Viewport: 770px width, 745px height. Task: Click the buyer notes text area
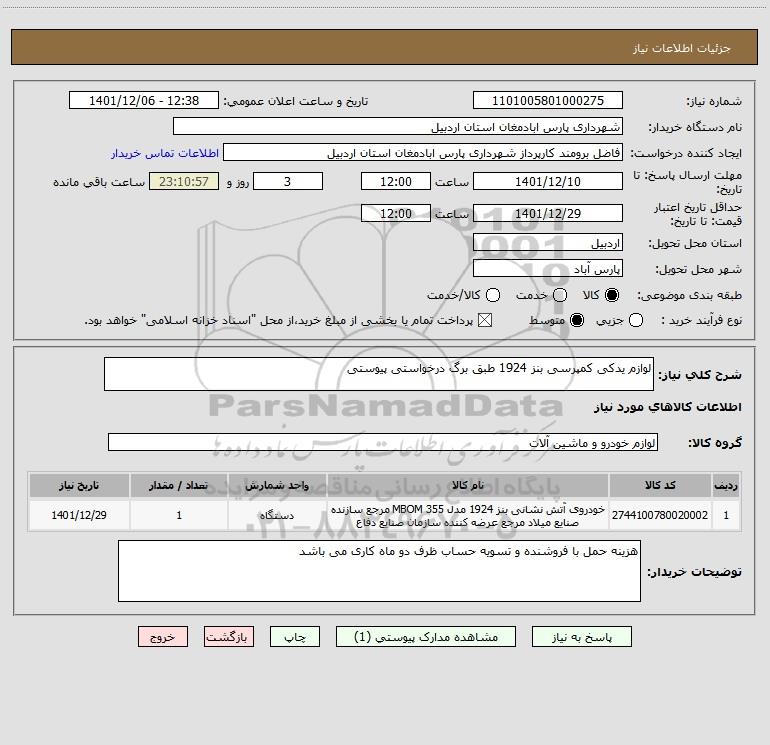379,571
